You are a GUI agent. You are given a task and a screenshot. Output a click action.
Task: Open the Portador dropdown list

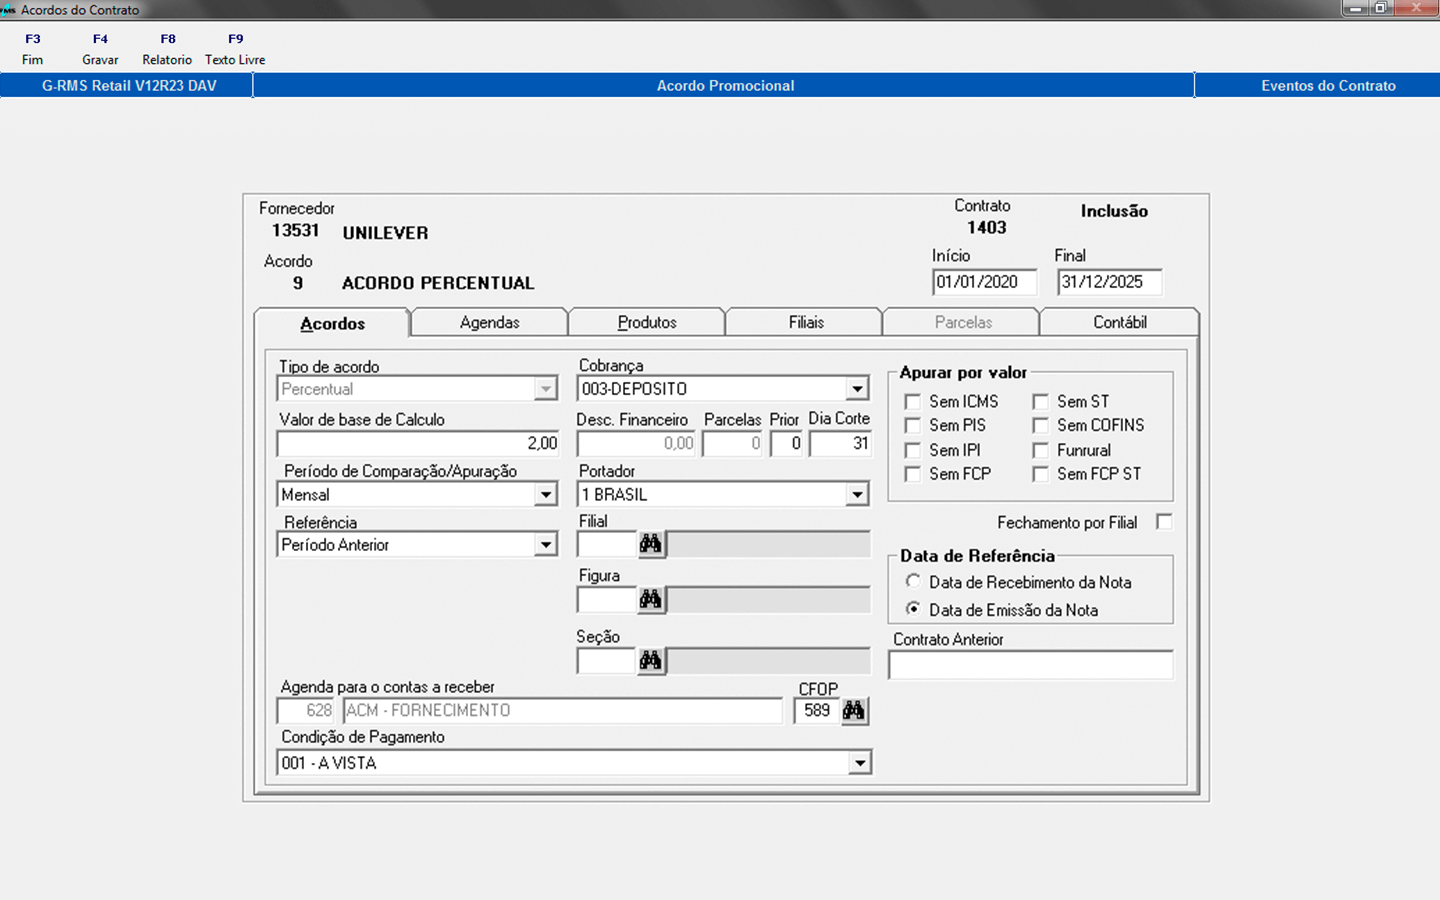click(857, 495)
